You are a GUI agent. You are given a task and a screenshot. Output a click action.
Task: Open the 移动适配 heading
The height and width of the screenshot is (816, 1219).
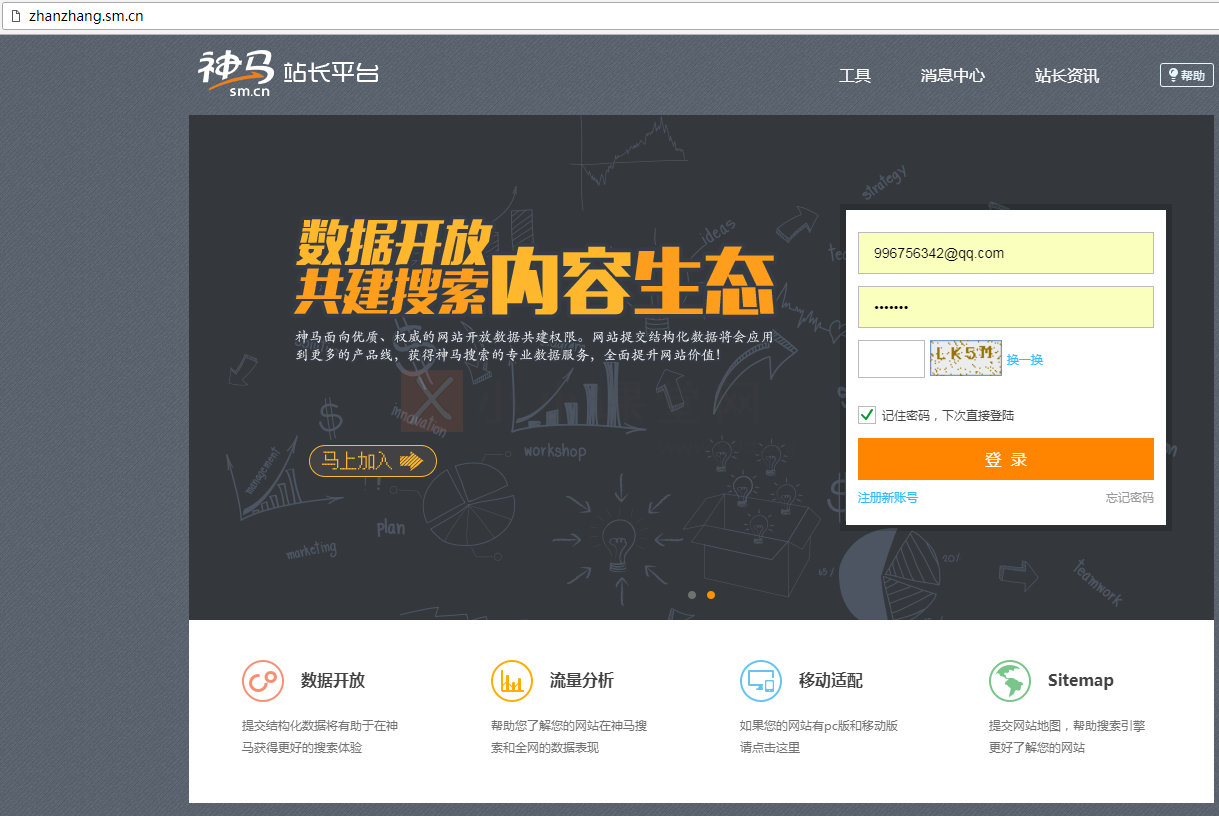click(831, 681)
